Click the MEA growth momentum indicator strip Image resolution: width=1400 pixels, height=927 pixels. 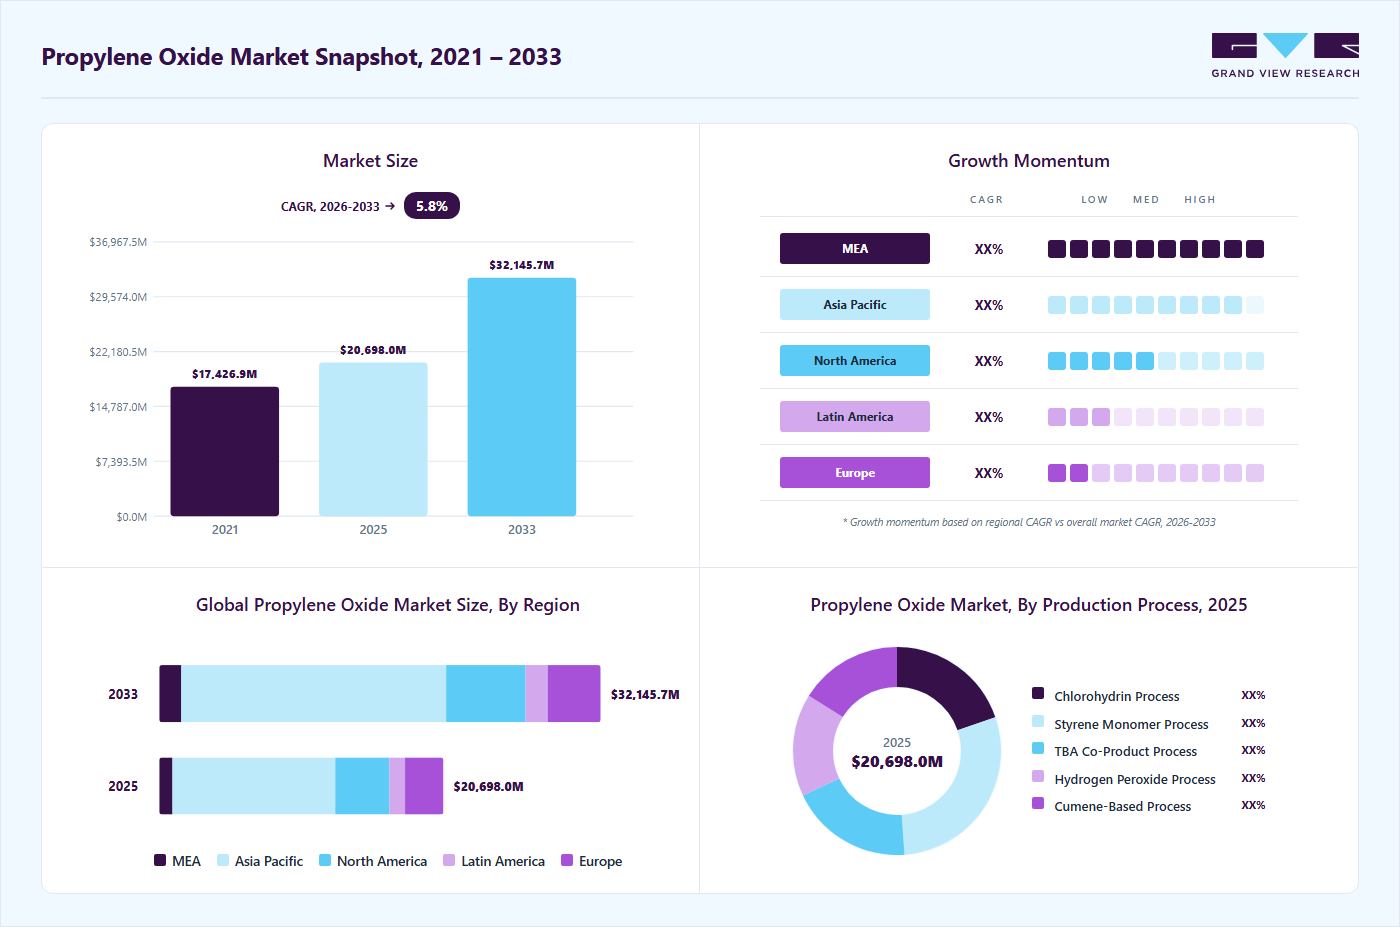[x=1156, y=249]
